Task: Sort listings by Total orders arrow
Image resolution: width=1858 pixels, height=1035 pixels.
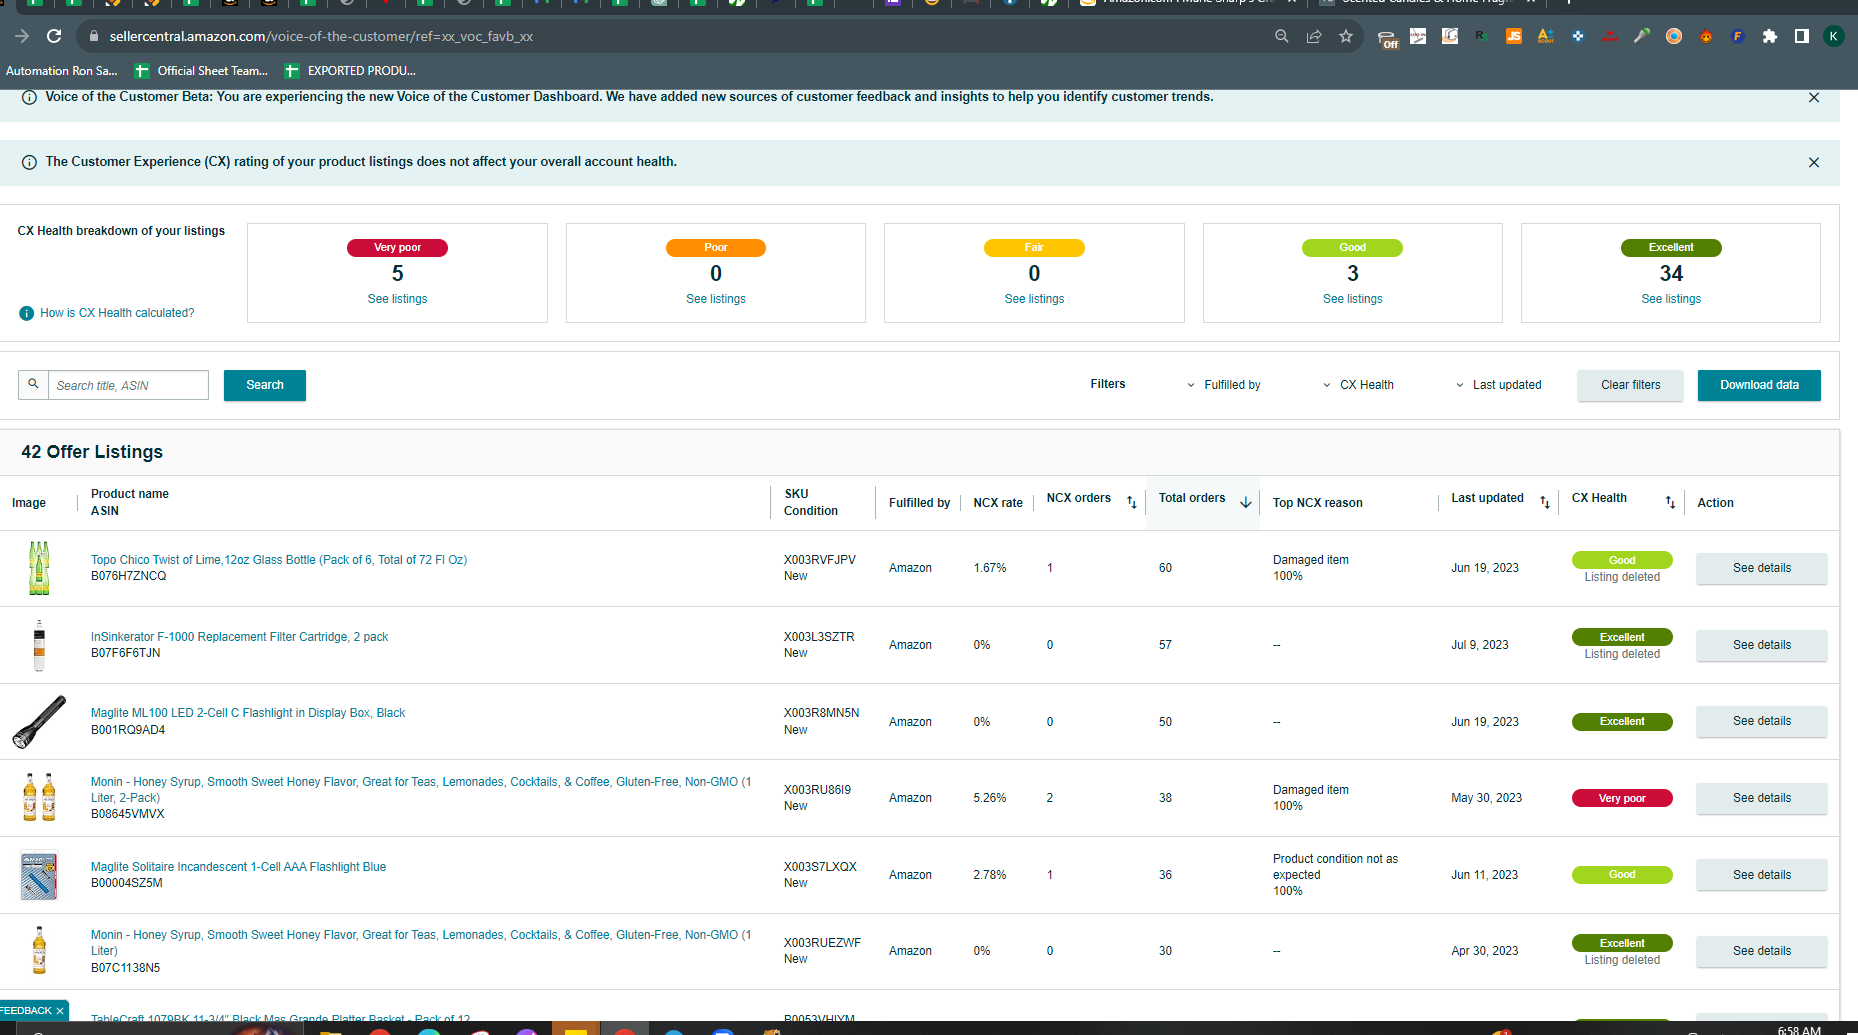Action: (1246, 502)
